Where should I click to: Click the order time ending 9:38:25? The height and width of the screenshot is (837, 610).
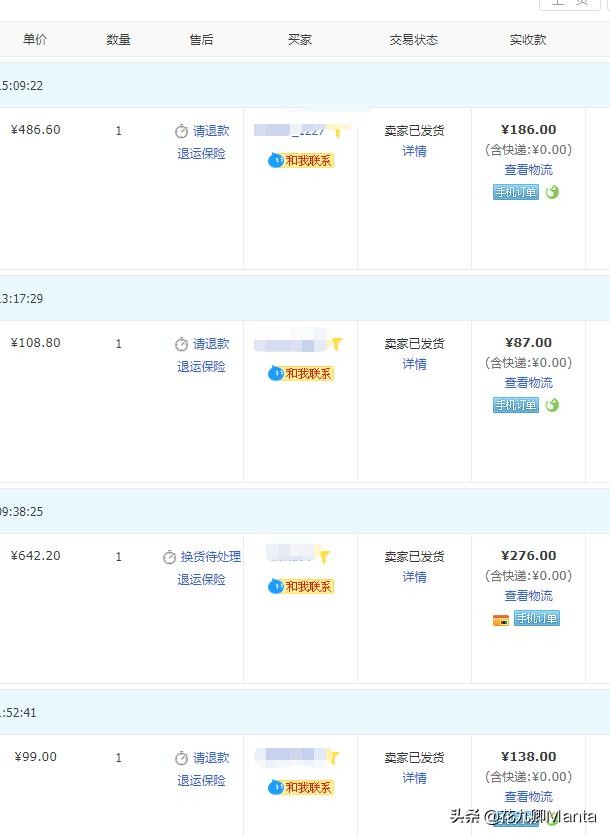(21, 511)
